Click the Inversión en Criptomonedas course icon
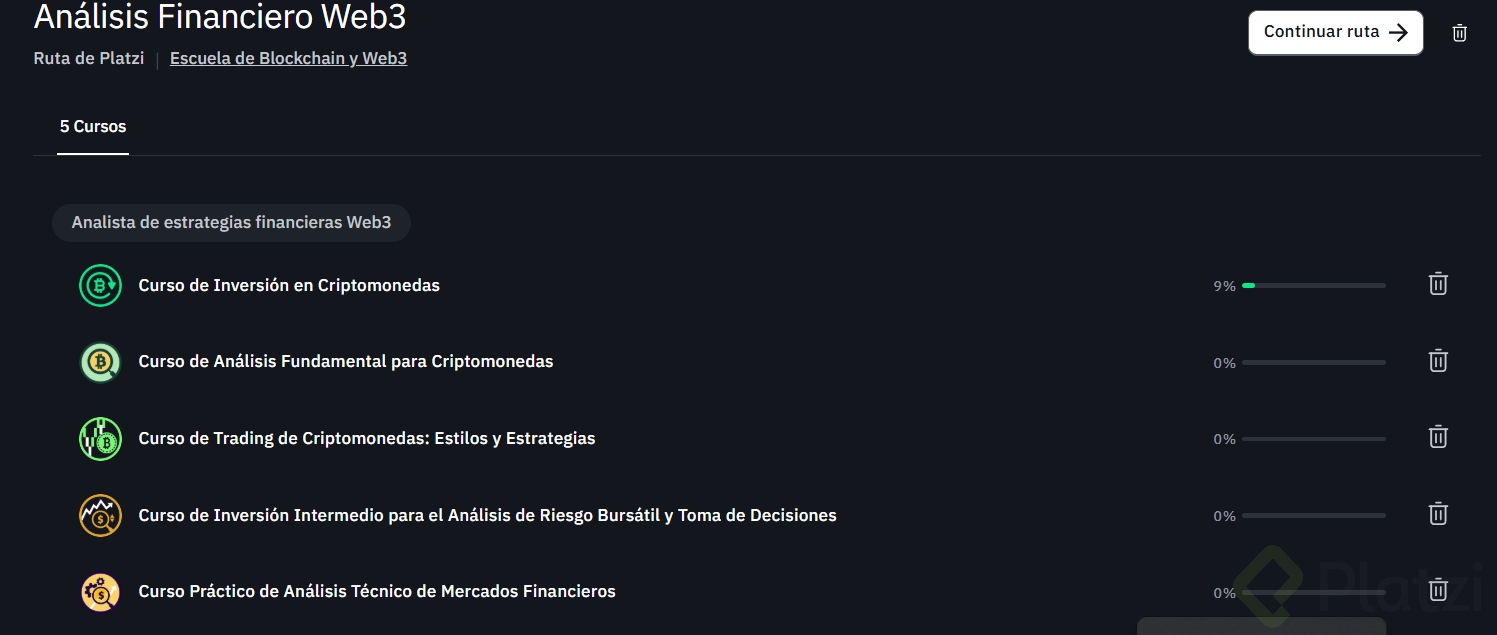 [x=100, y=285]
